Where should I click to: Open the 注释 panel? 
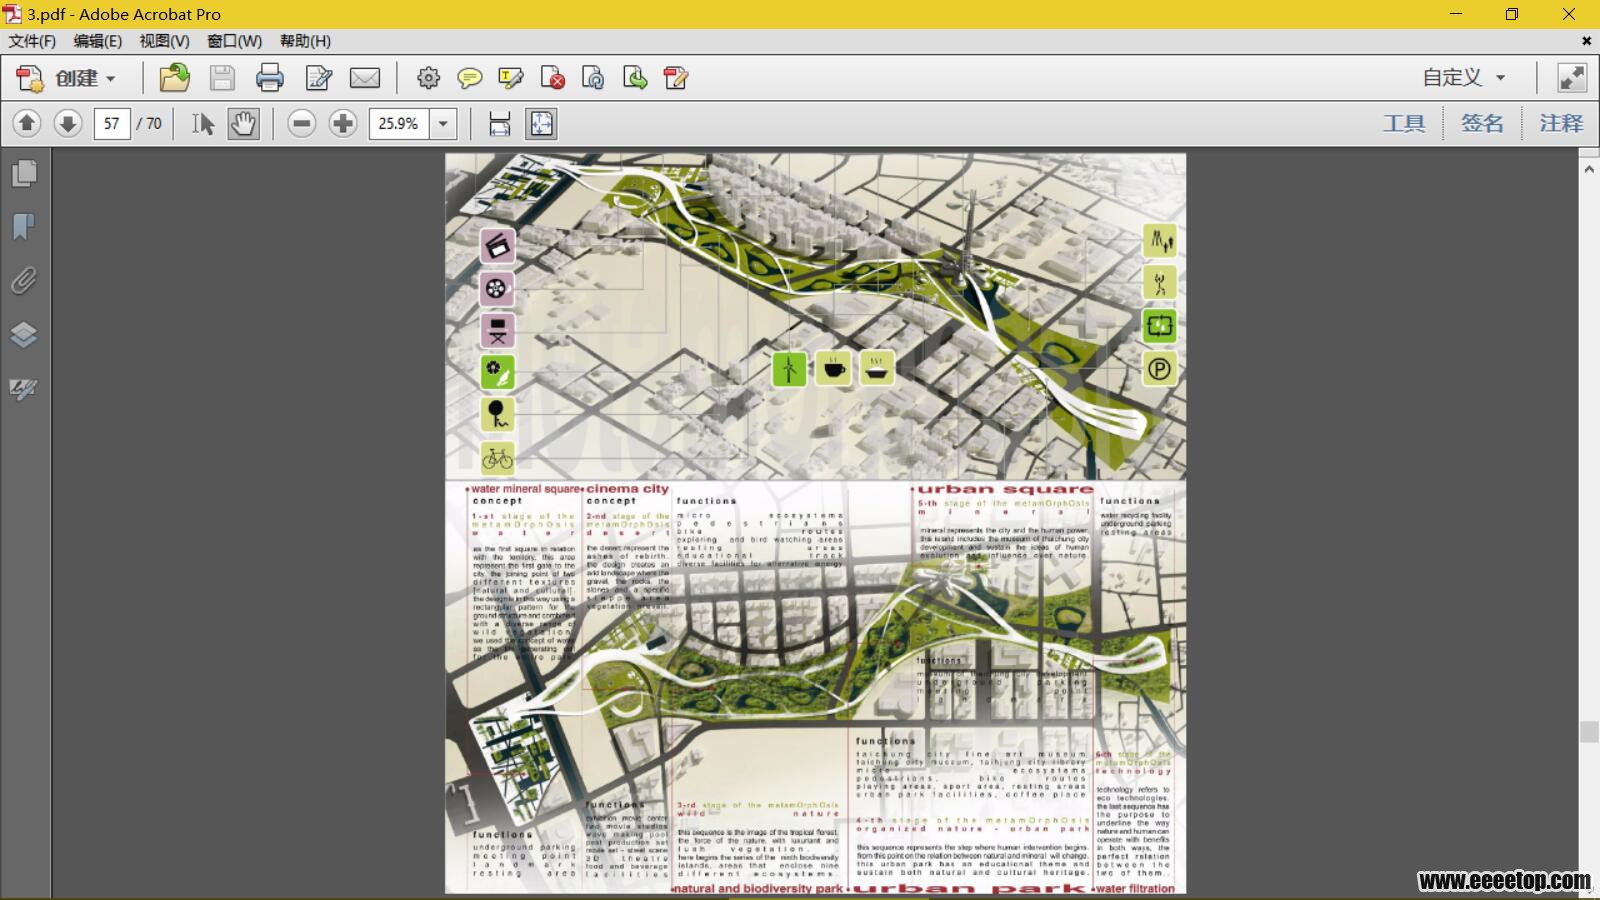1561,123
